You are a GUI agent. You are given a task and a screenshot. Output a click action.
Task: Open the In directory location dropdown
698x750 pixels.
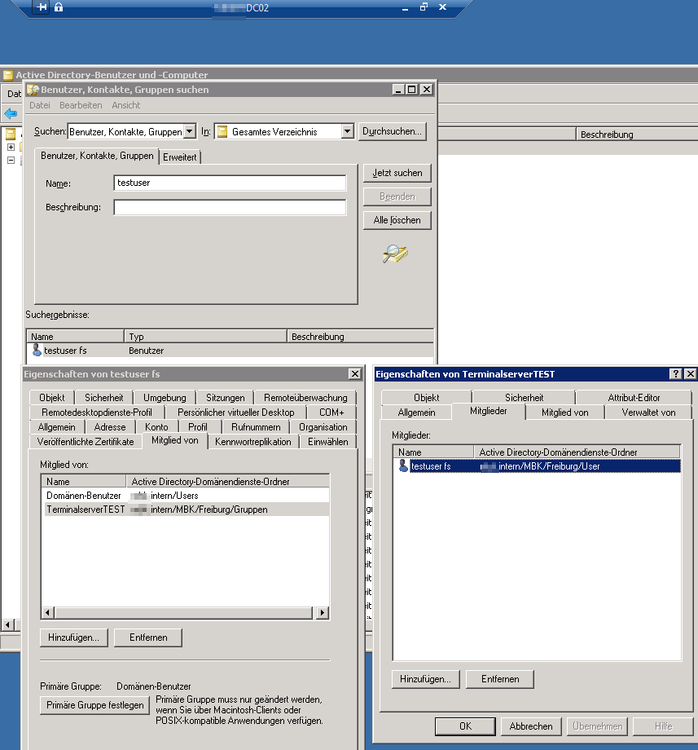(x=347, y=131)
